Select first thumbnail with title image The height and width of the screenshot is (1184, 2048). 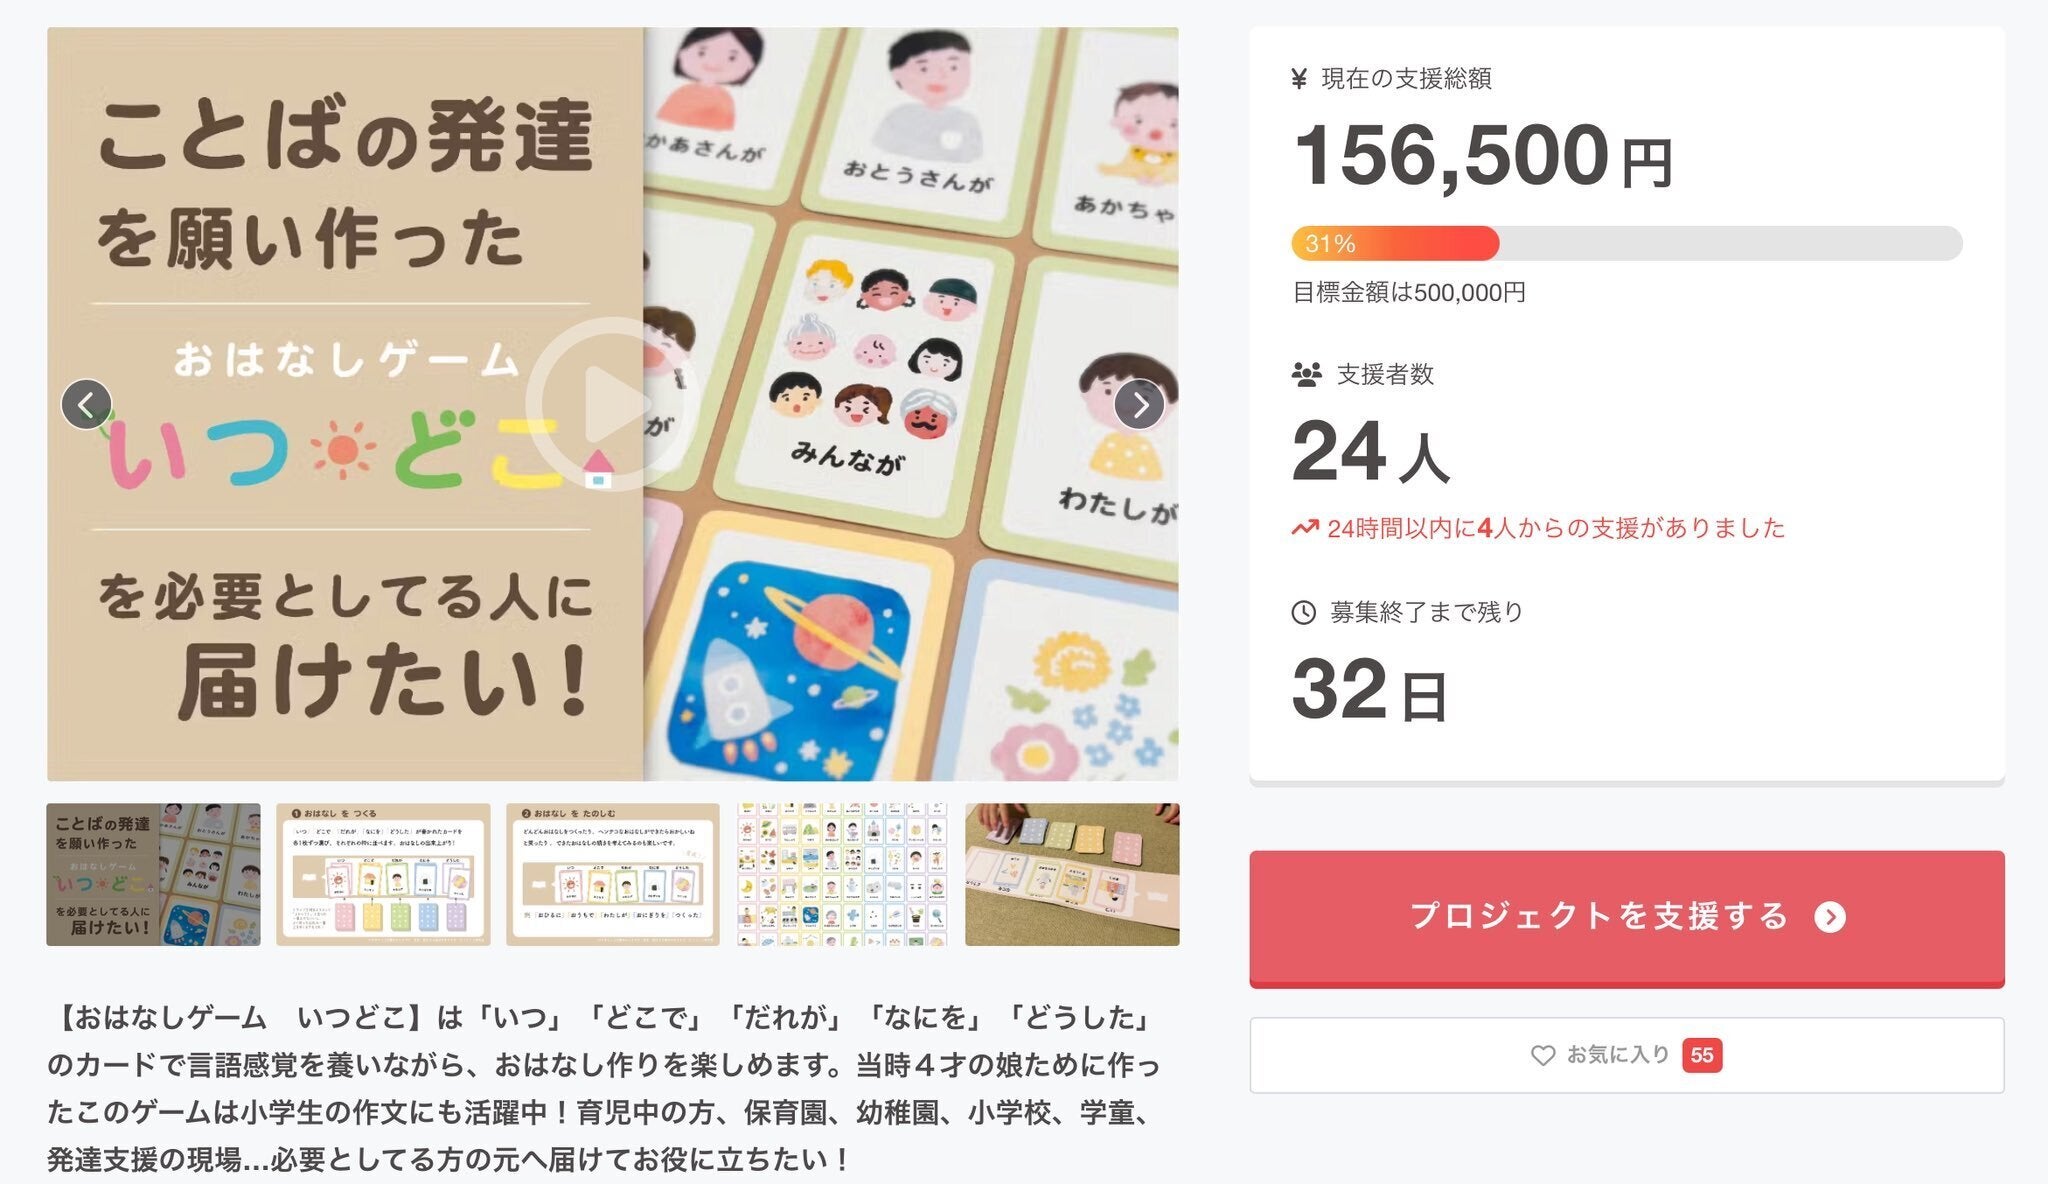(153, 874)
